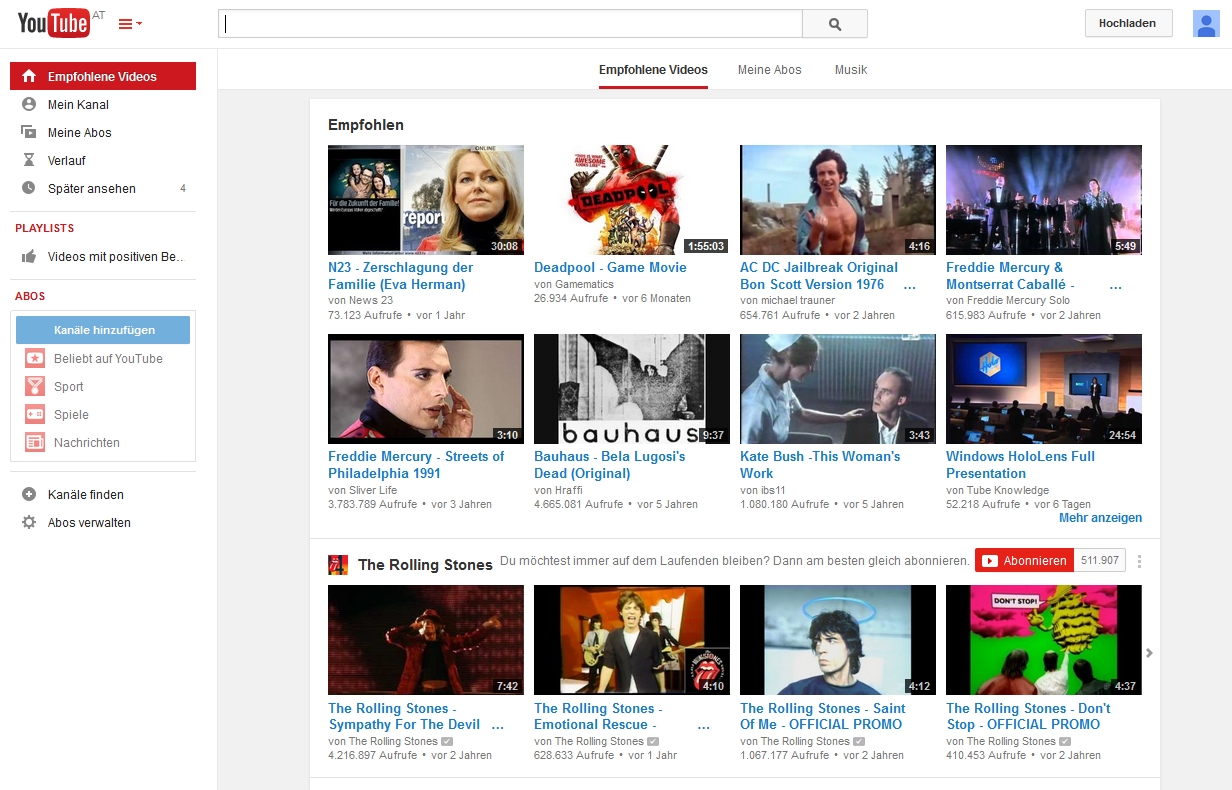Open the Streets of Philadelphia thumbnail
This screenshot has width=1232, height=790.
[426, 389]
